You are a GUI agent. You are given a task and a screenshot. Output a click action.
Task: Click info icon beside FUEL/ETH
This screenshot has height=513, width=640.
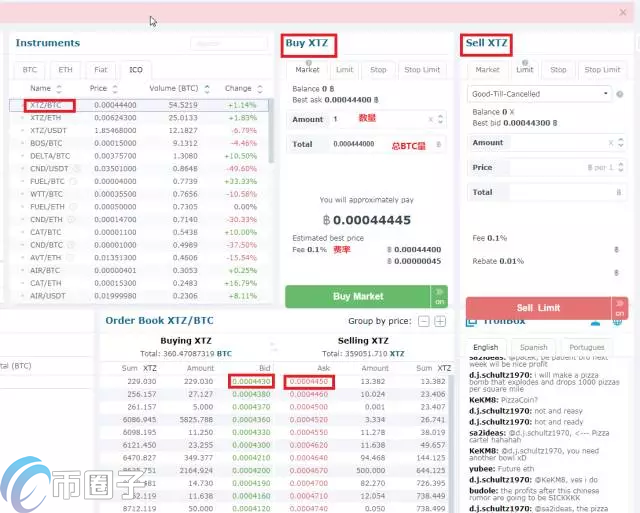click(x=73, y=207)
